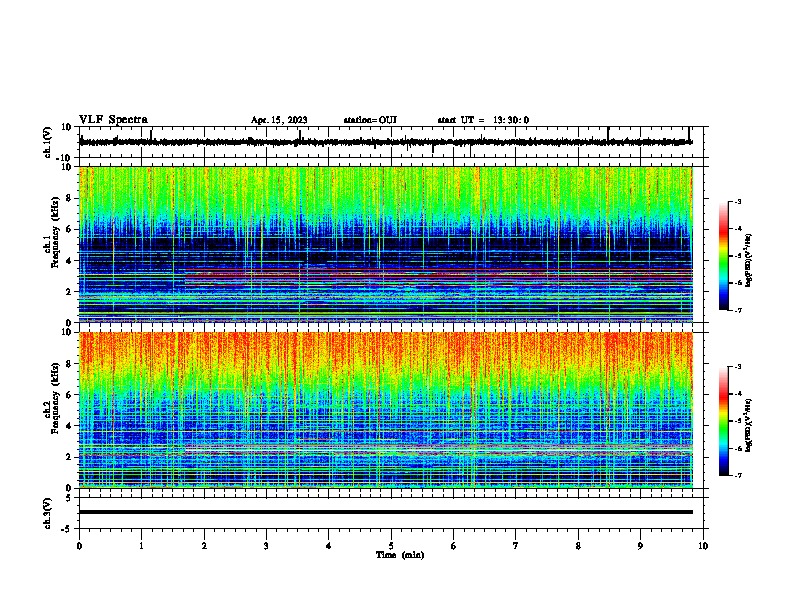Screen dimensions: 792x612
Task: Click the time axis tick label '9'
Action: pyautogui.click(x=640, y=546)
